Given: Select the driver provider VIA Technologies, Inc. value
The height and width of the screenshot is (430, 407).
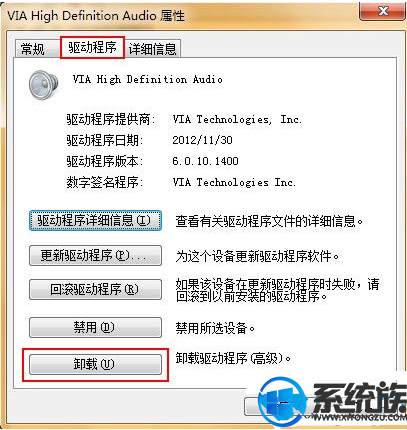Looking at the screenshot, I should click(237, 119).
